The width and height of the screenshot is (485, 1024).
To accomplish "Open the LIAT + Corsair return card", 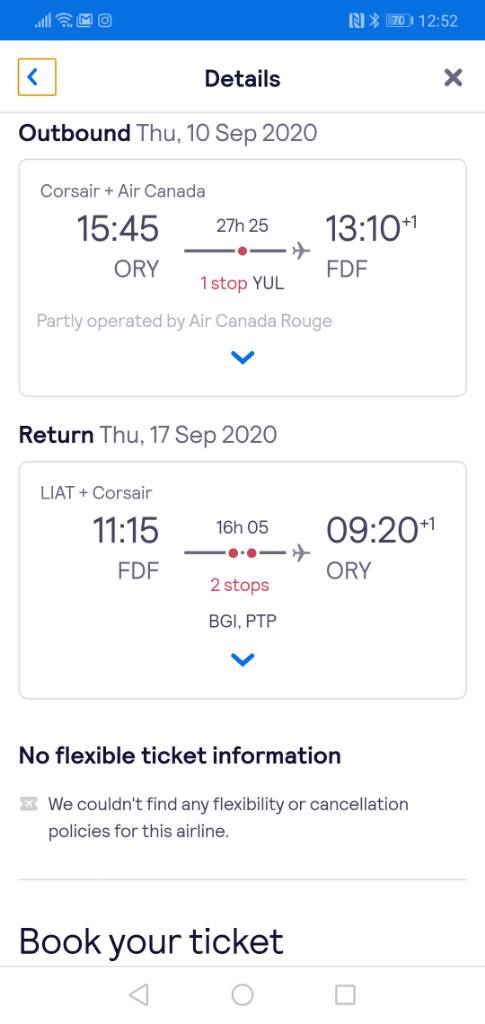I will tap(242, 580).
